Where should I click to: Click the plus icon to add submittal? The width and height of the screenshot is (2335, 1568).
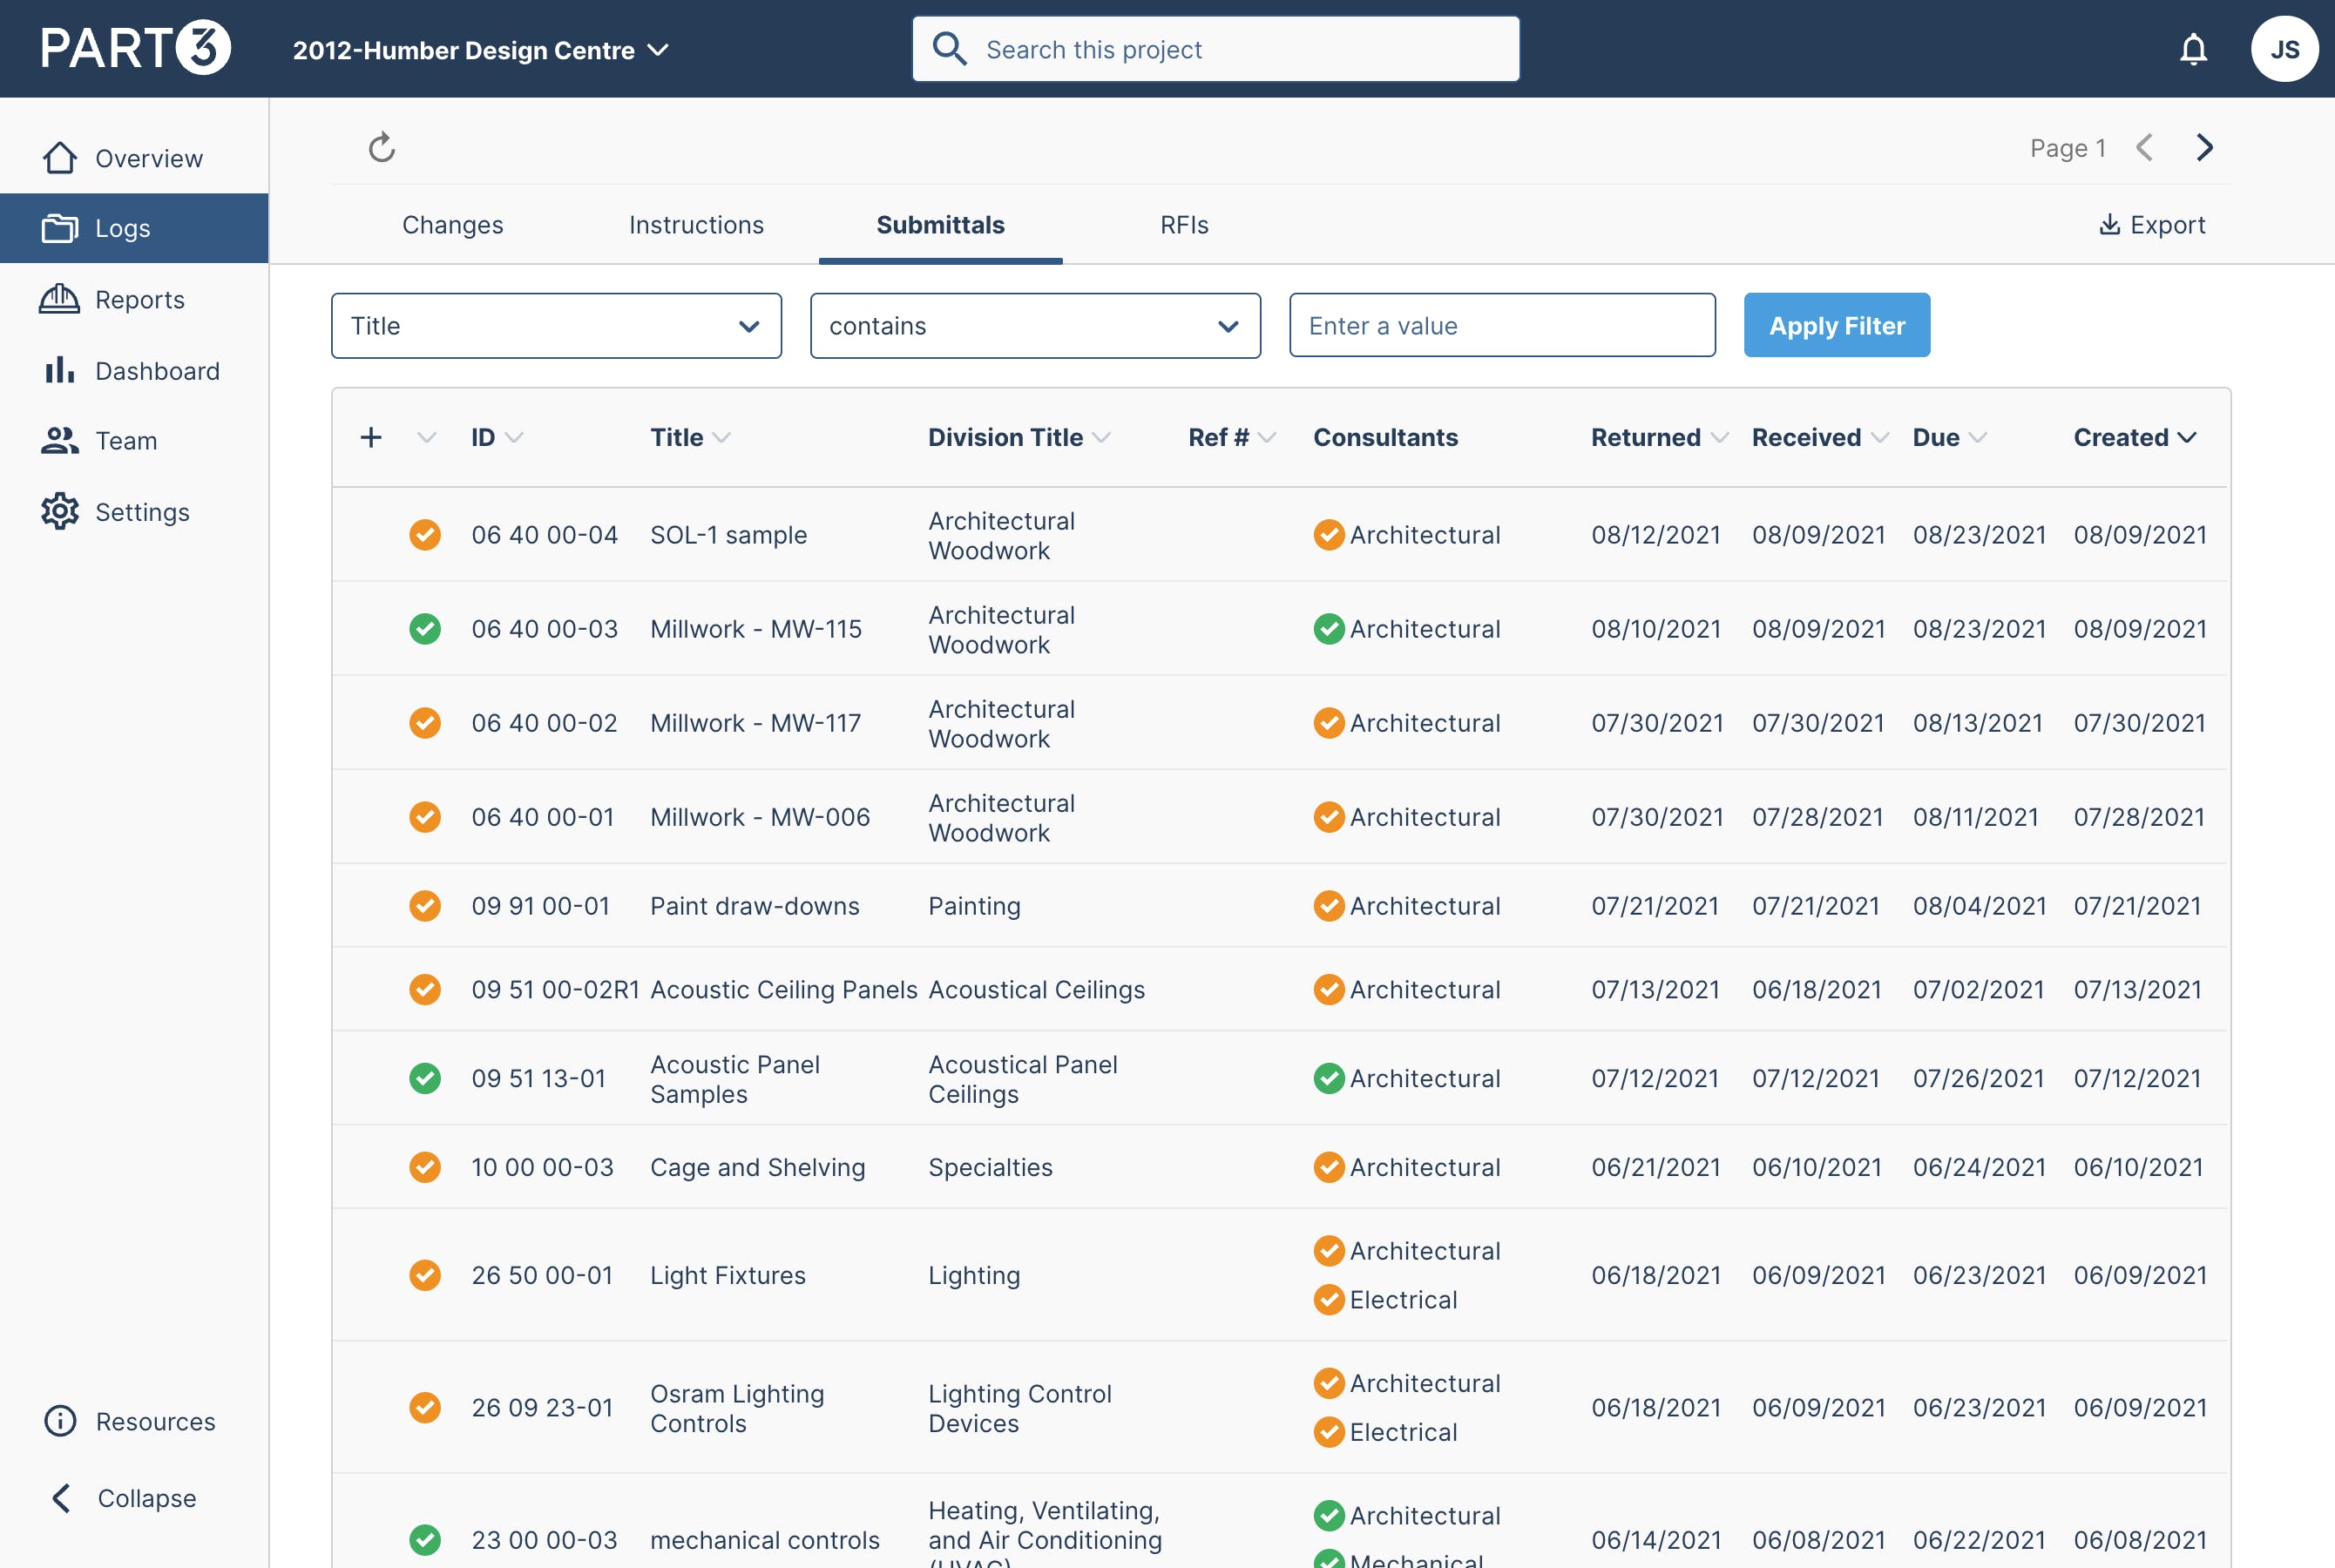pos(371,437)
